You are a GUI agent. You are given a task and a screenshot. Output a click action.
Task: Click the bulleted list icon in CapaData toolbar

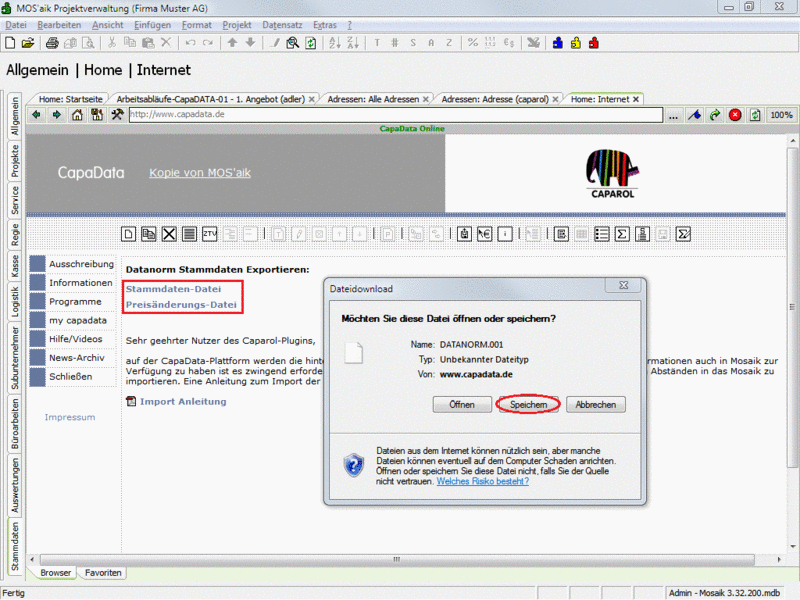[x=602, y=234]
